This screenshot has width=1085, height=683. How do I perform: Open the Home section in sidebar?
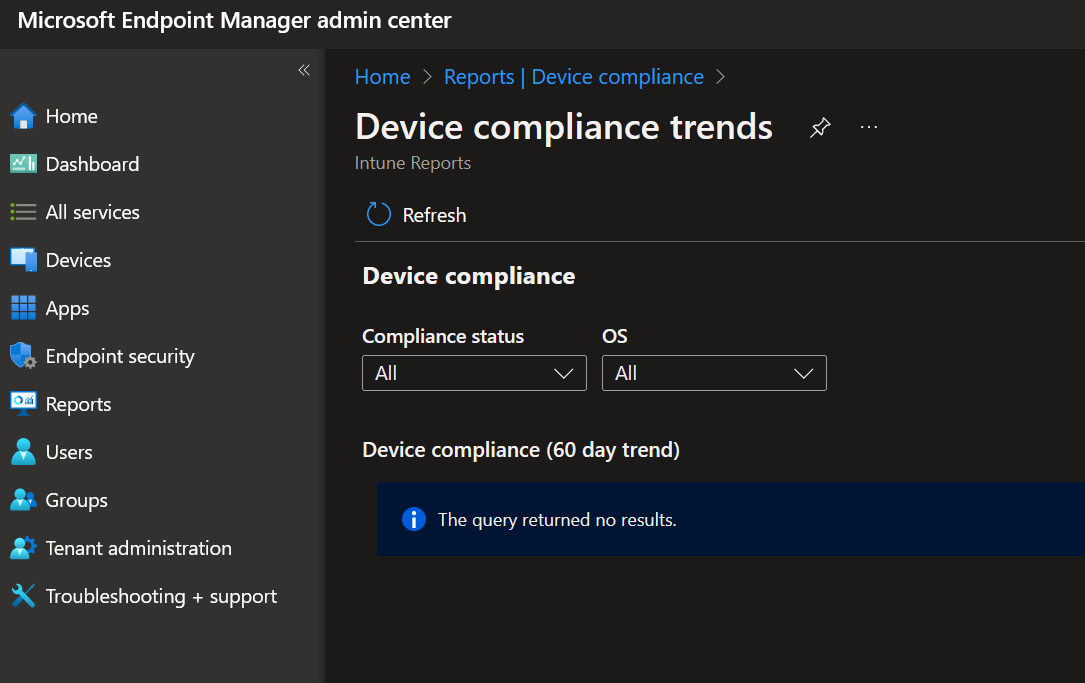coord(70,116)
